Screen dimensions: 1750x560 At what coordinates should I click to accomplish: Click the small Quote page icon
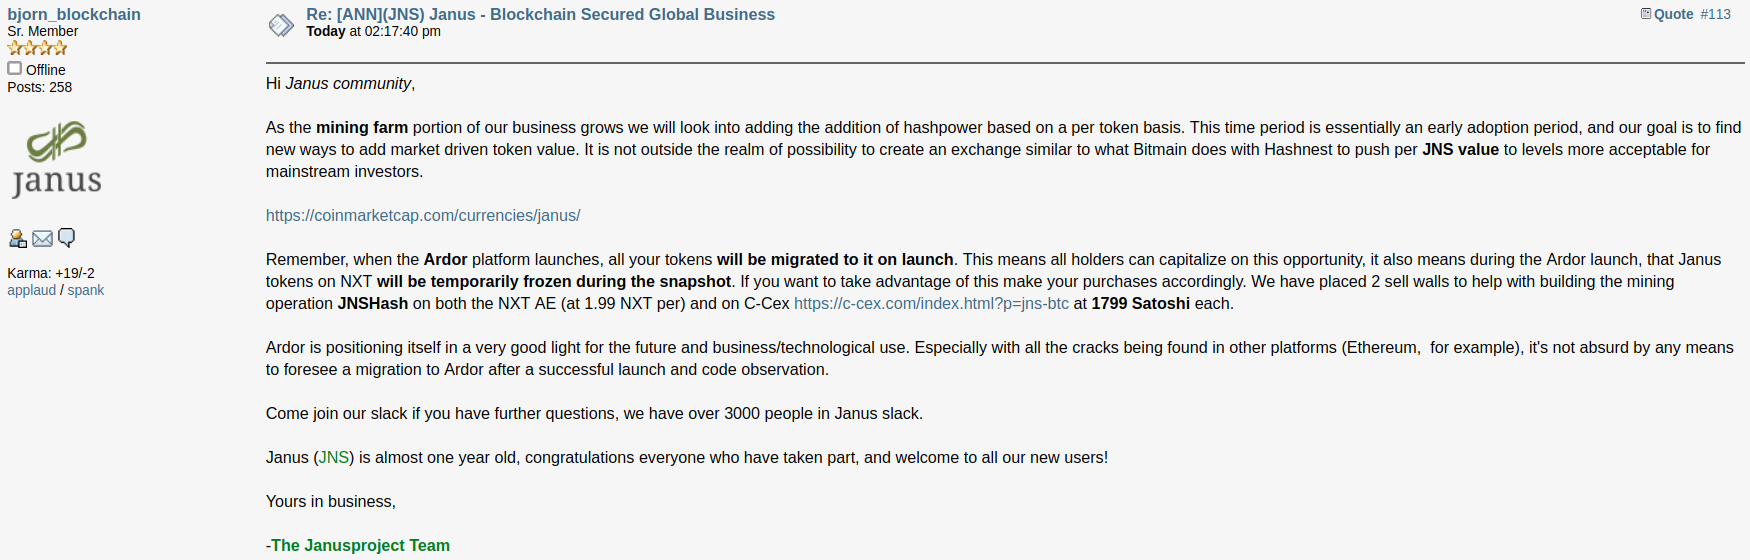[1645, 13]
